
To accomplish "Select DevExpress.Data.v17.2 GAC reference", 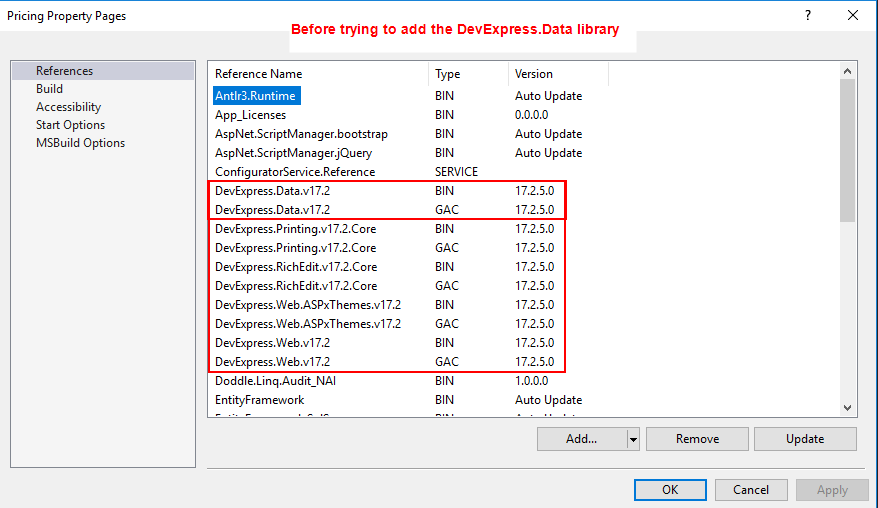I will point(273,210).
